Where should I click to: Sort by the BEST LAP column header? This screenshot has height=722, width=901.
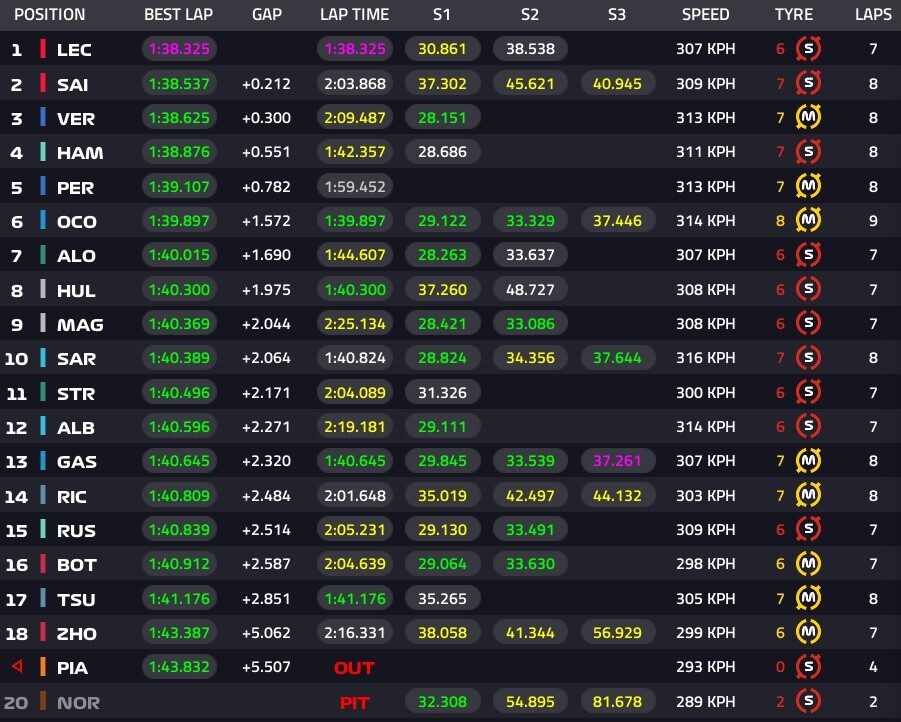tap(178, 15)
